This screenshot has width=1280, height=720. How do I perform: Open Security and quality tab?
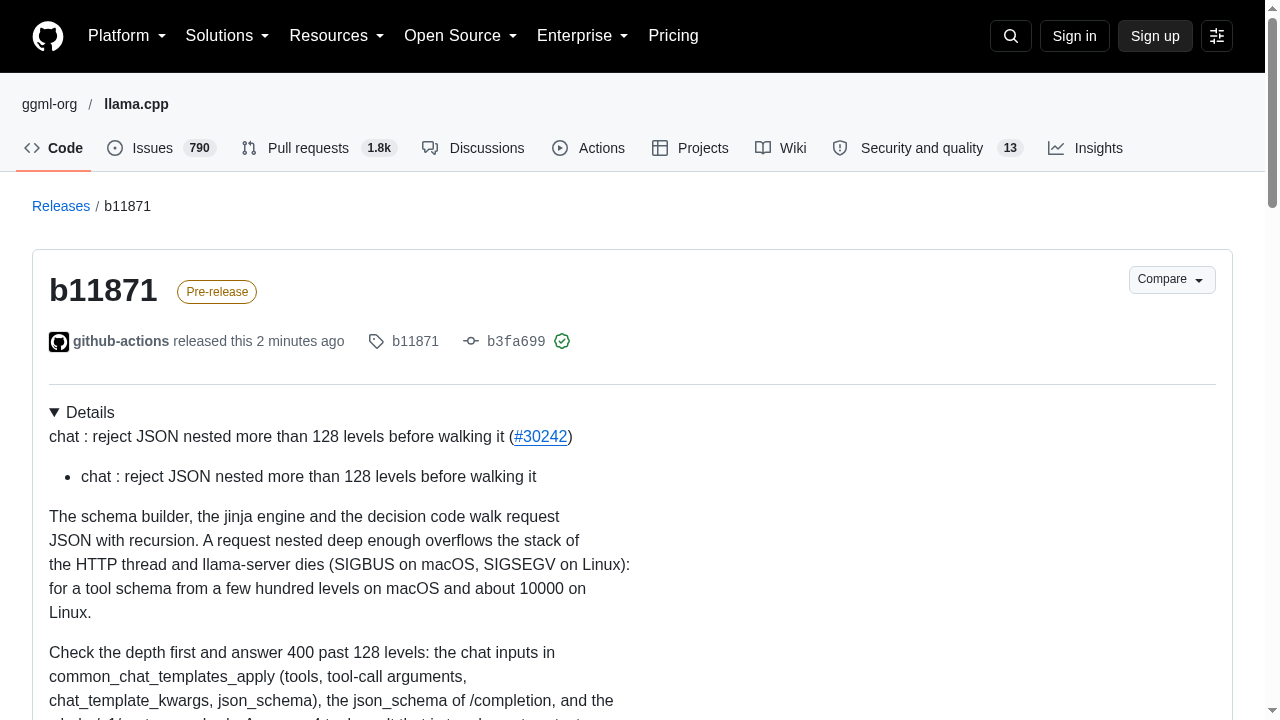(x=928, y=148)
